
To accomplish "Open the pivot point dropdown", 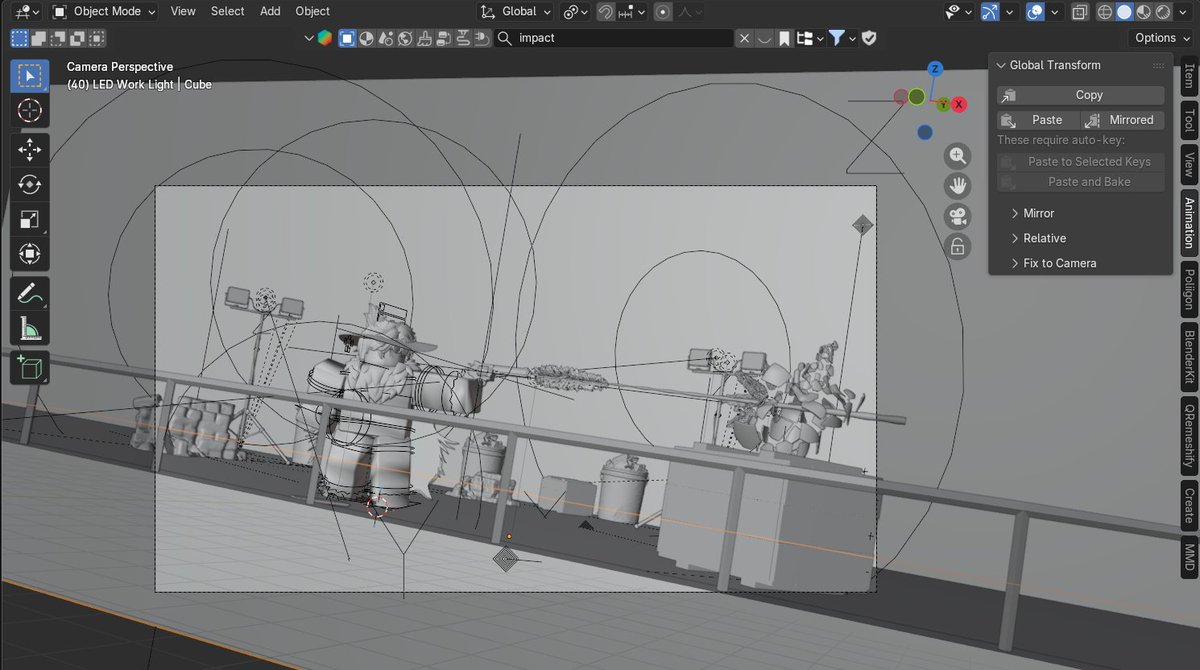I will click(x=575, y=12).
